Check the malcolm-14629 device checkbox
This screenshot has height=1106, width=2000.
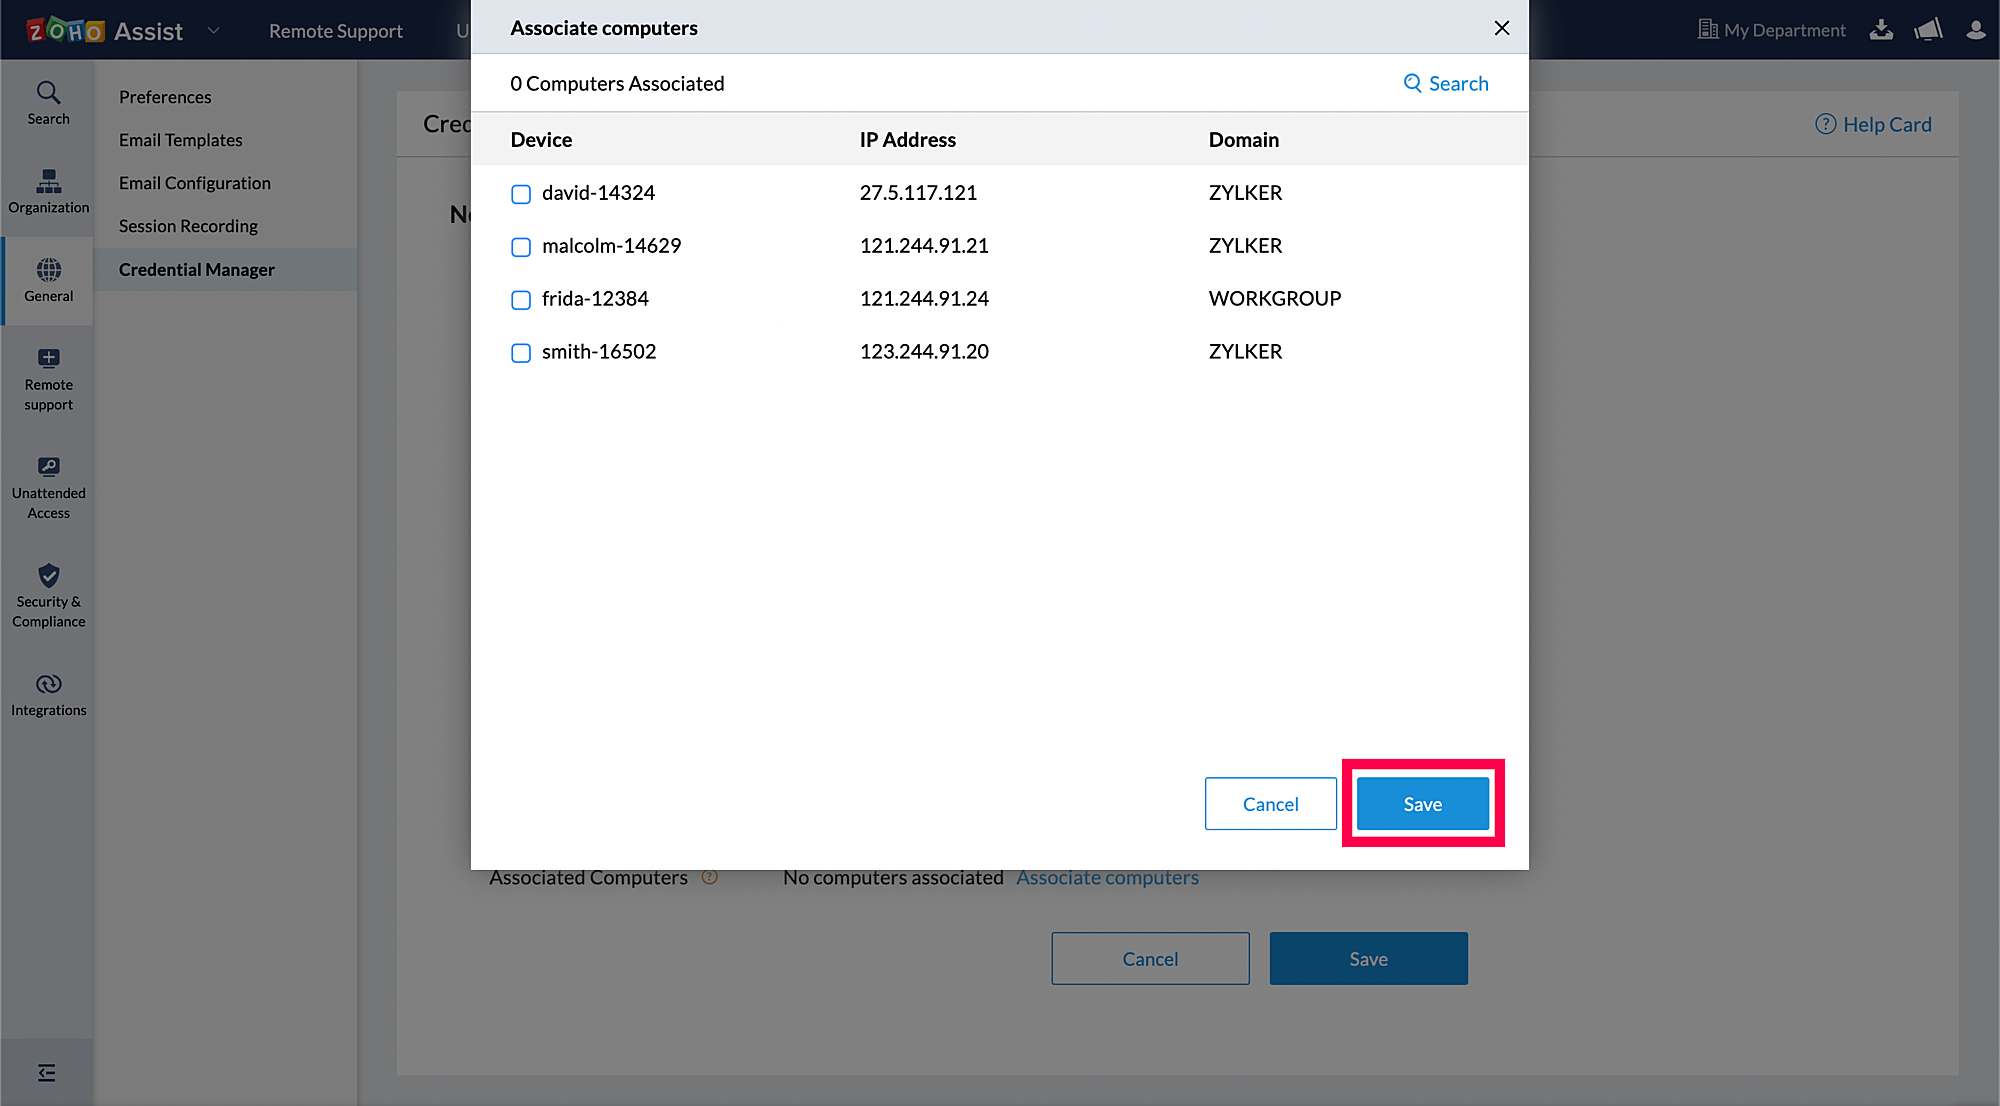tap(521, 247)
